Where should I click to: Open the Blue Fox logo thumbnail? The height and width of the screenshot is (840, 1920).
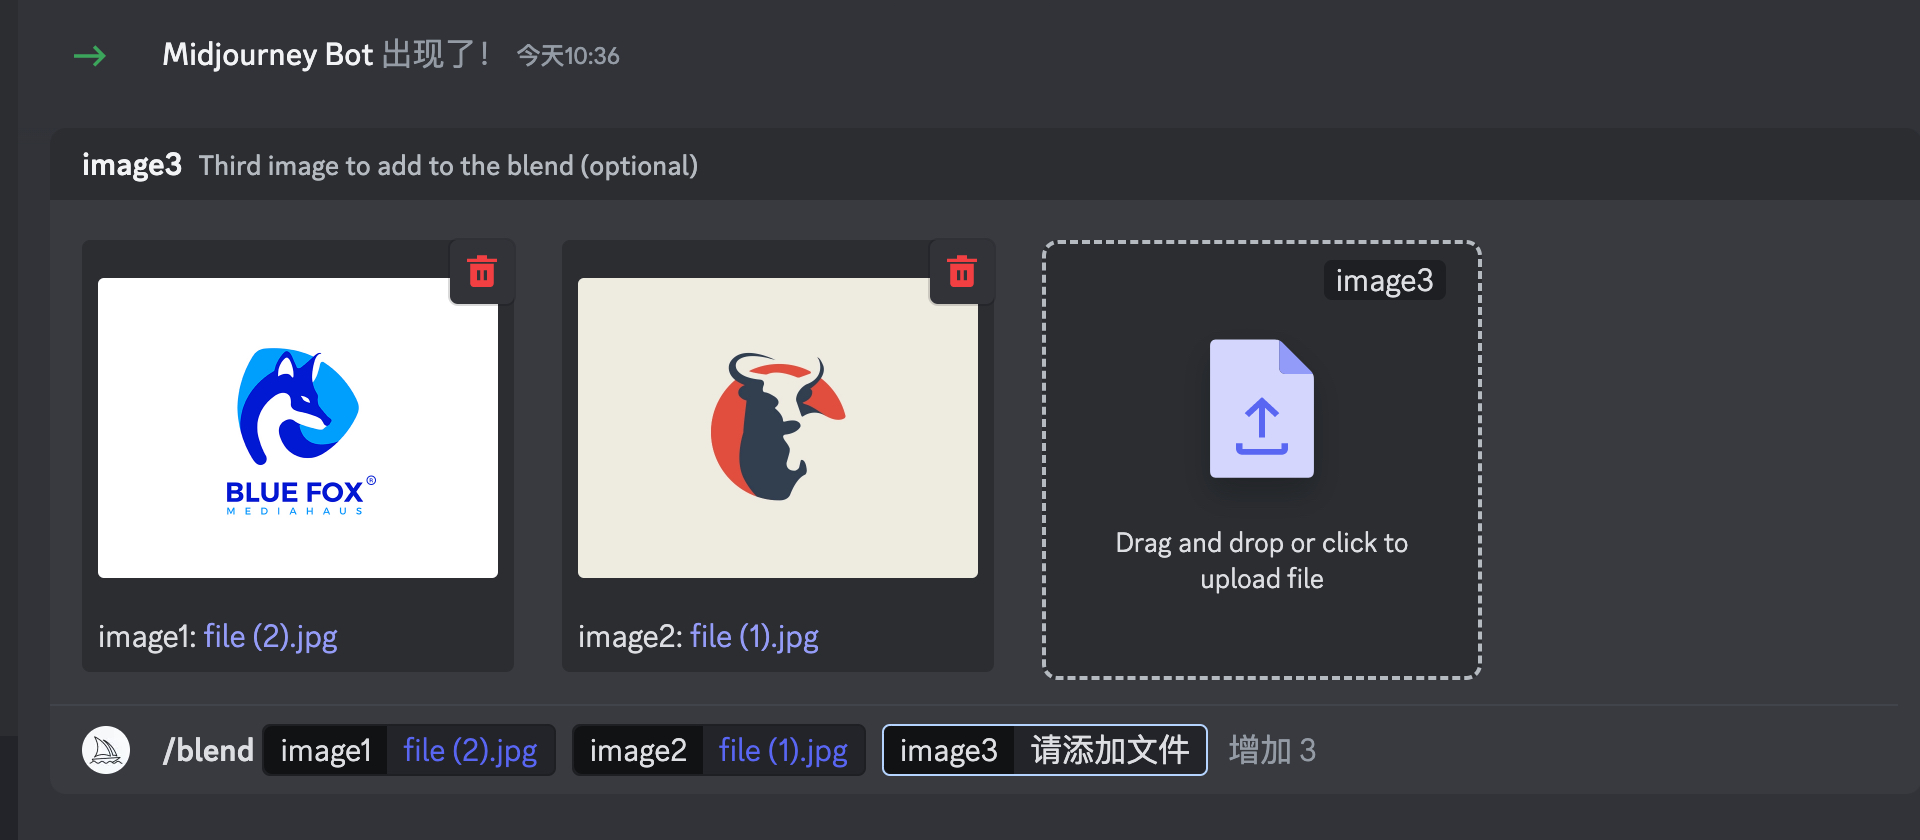coord(298,428)
